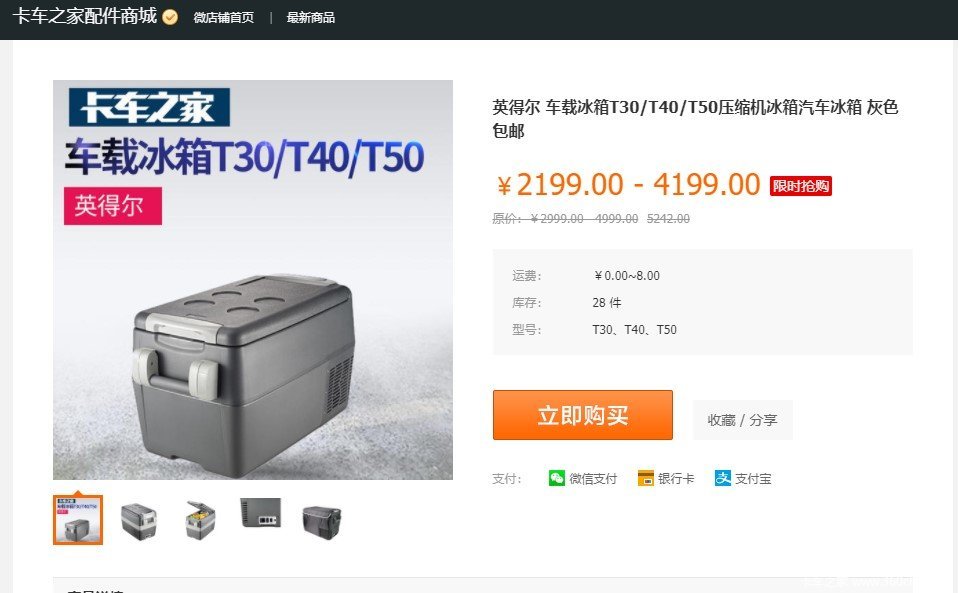Click the 限时抢购 red badge
The image size is (958, 593).
point(800,186)
